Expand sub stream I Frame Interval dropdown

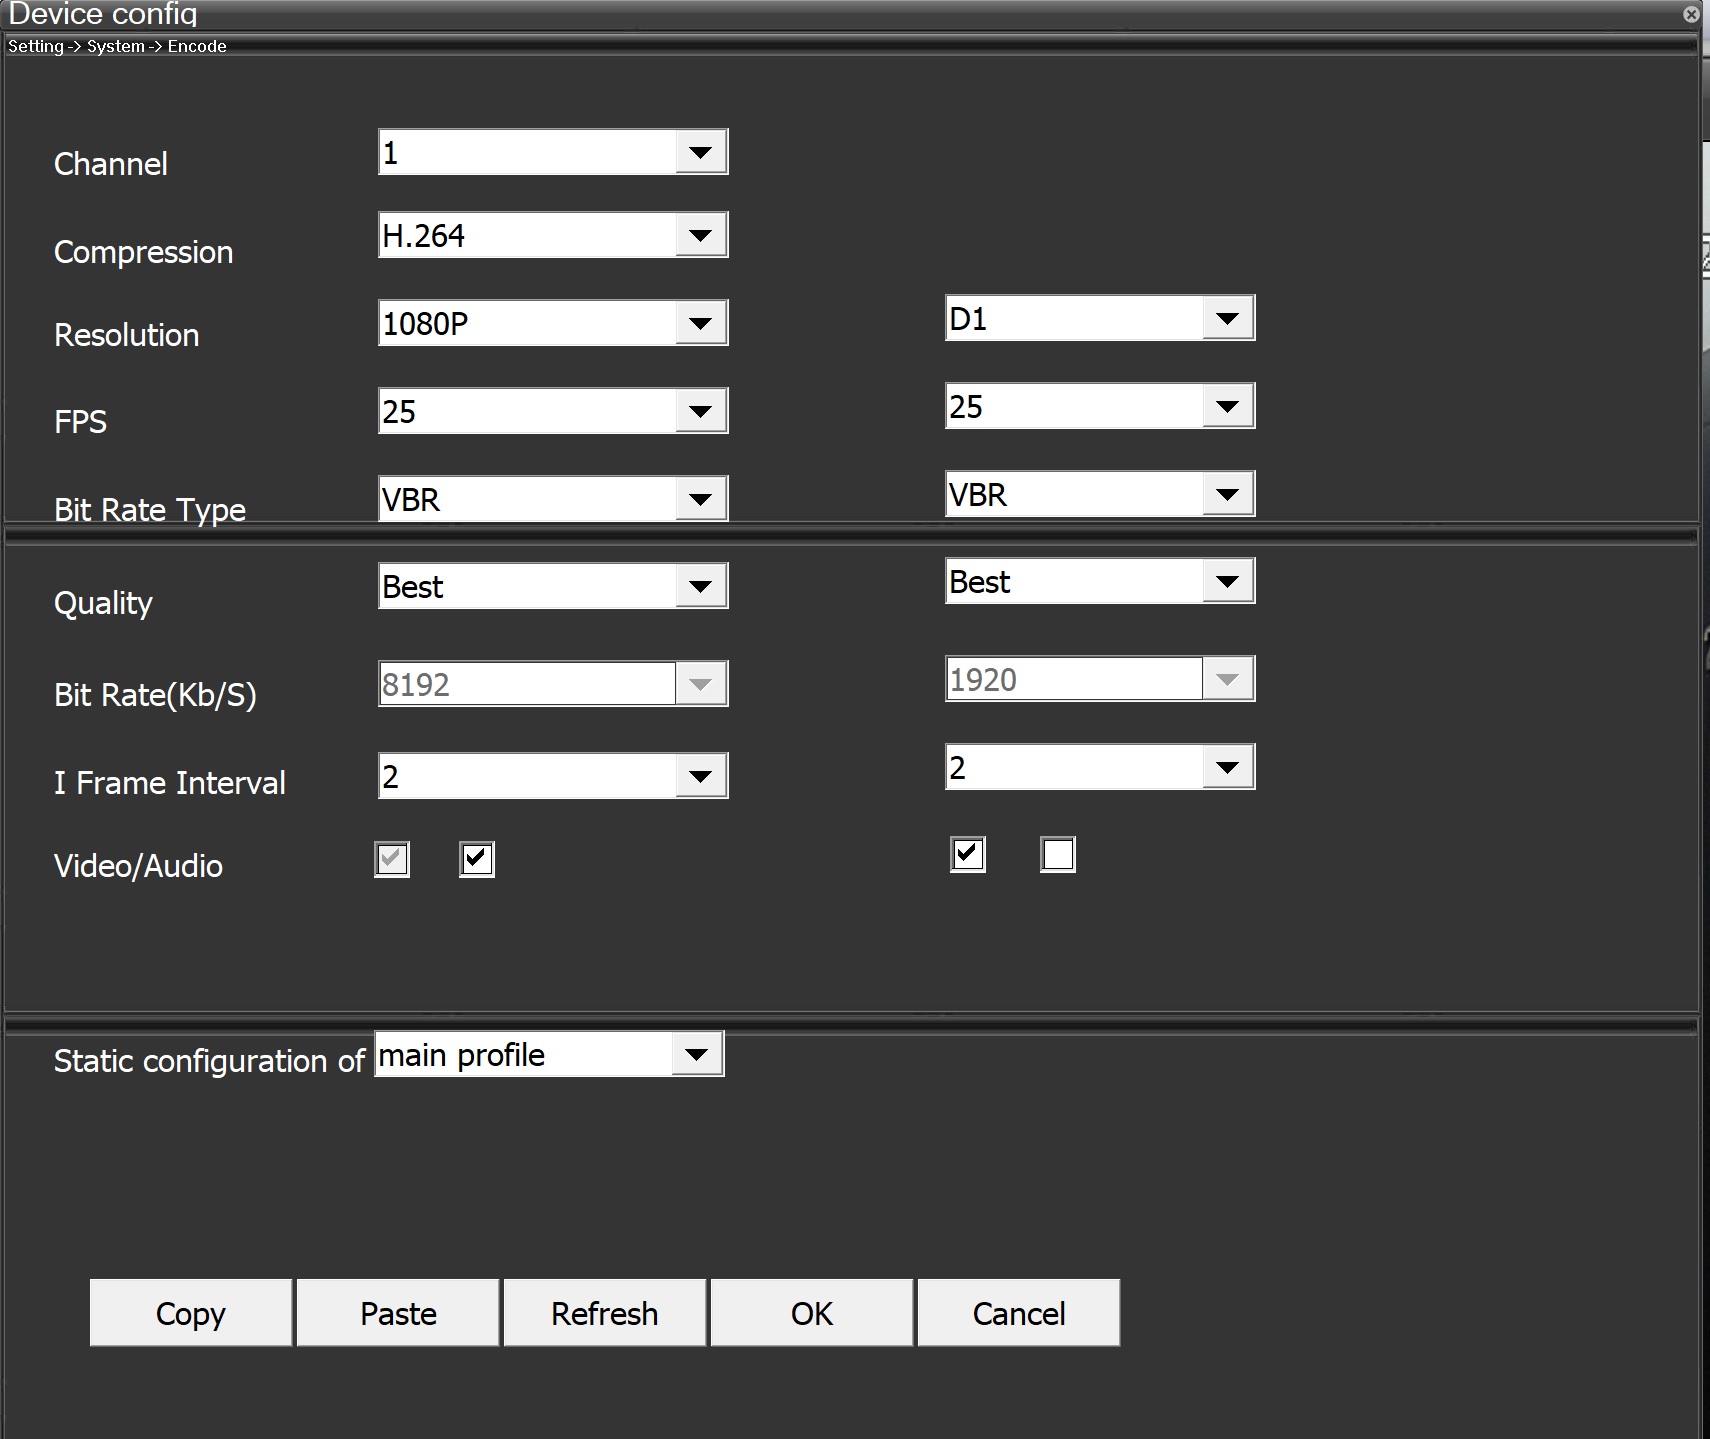pyautogui.click(x=1227, y=768)
